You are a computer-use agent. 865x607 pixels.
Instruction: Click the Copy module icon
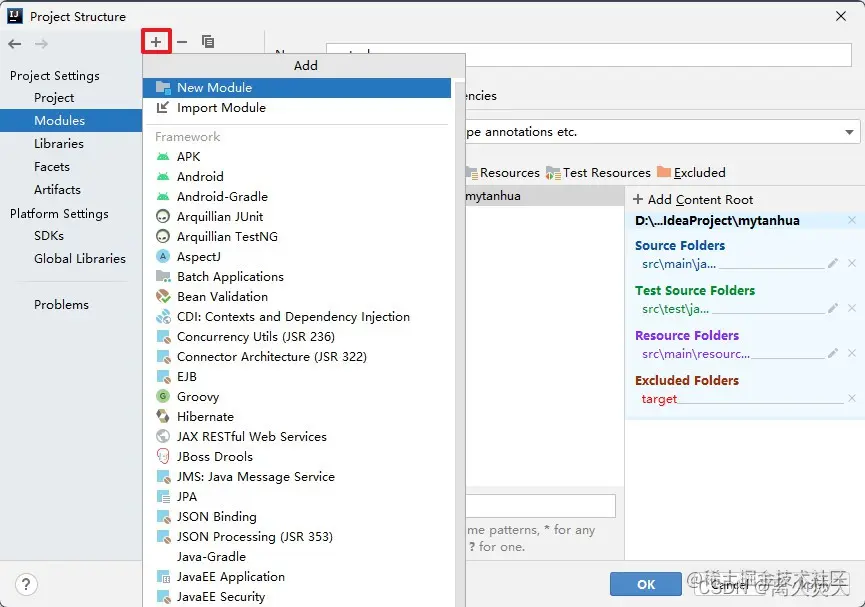coord(208,42)
